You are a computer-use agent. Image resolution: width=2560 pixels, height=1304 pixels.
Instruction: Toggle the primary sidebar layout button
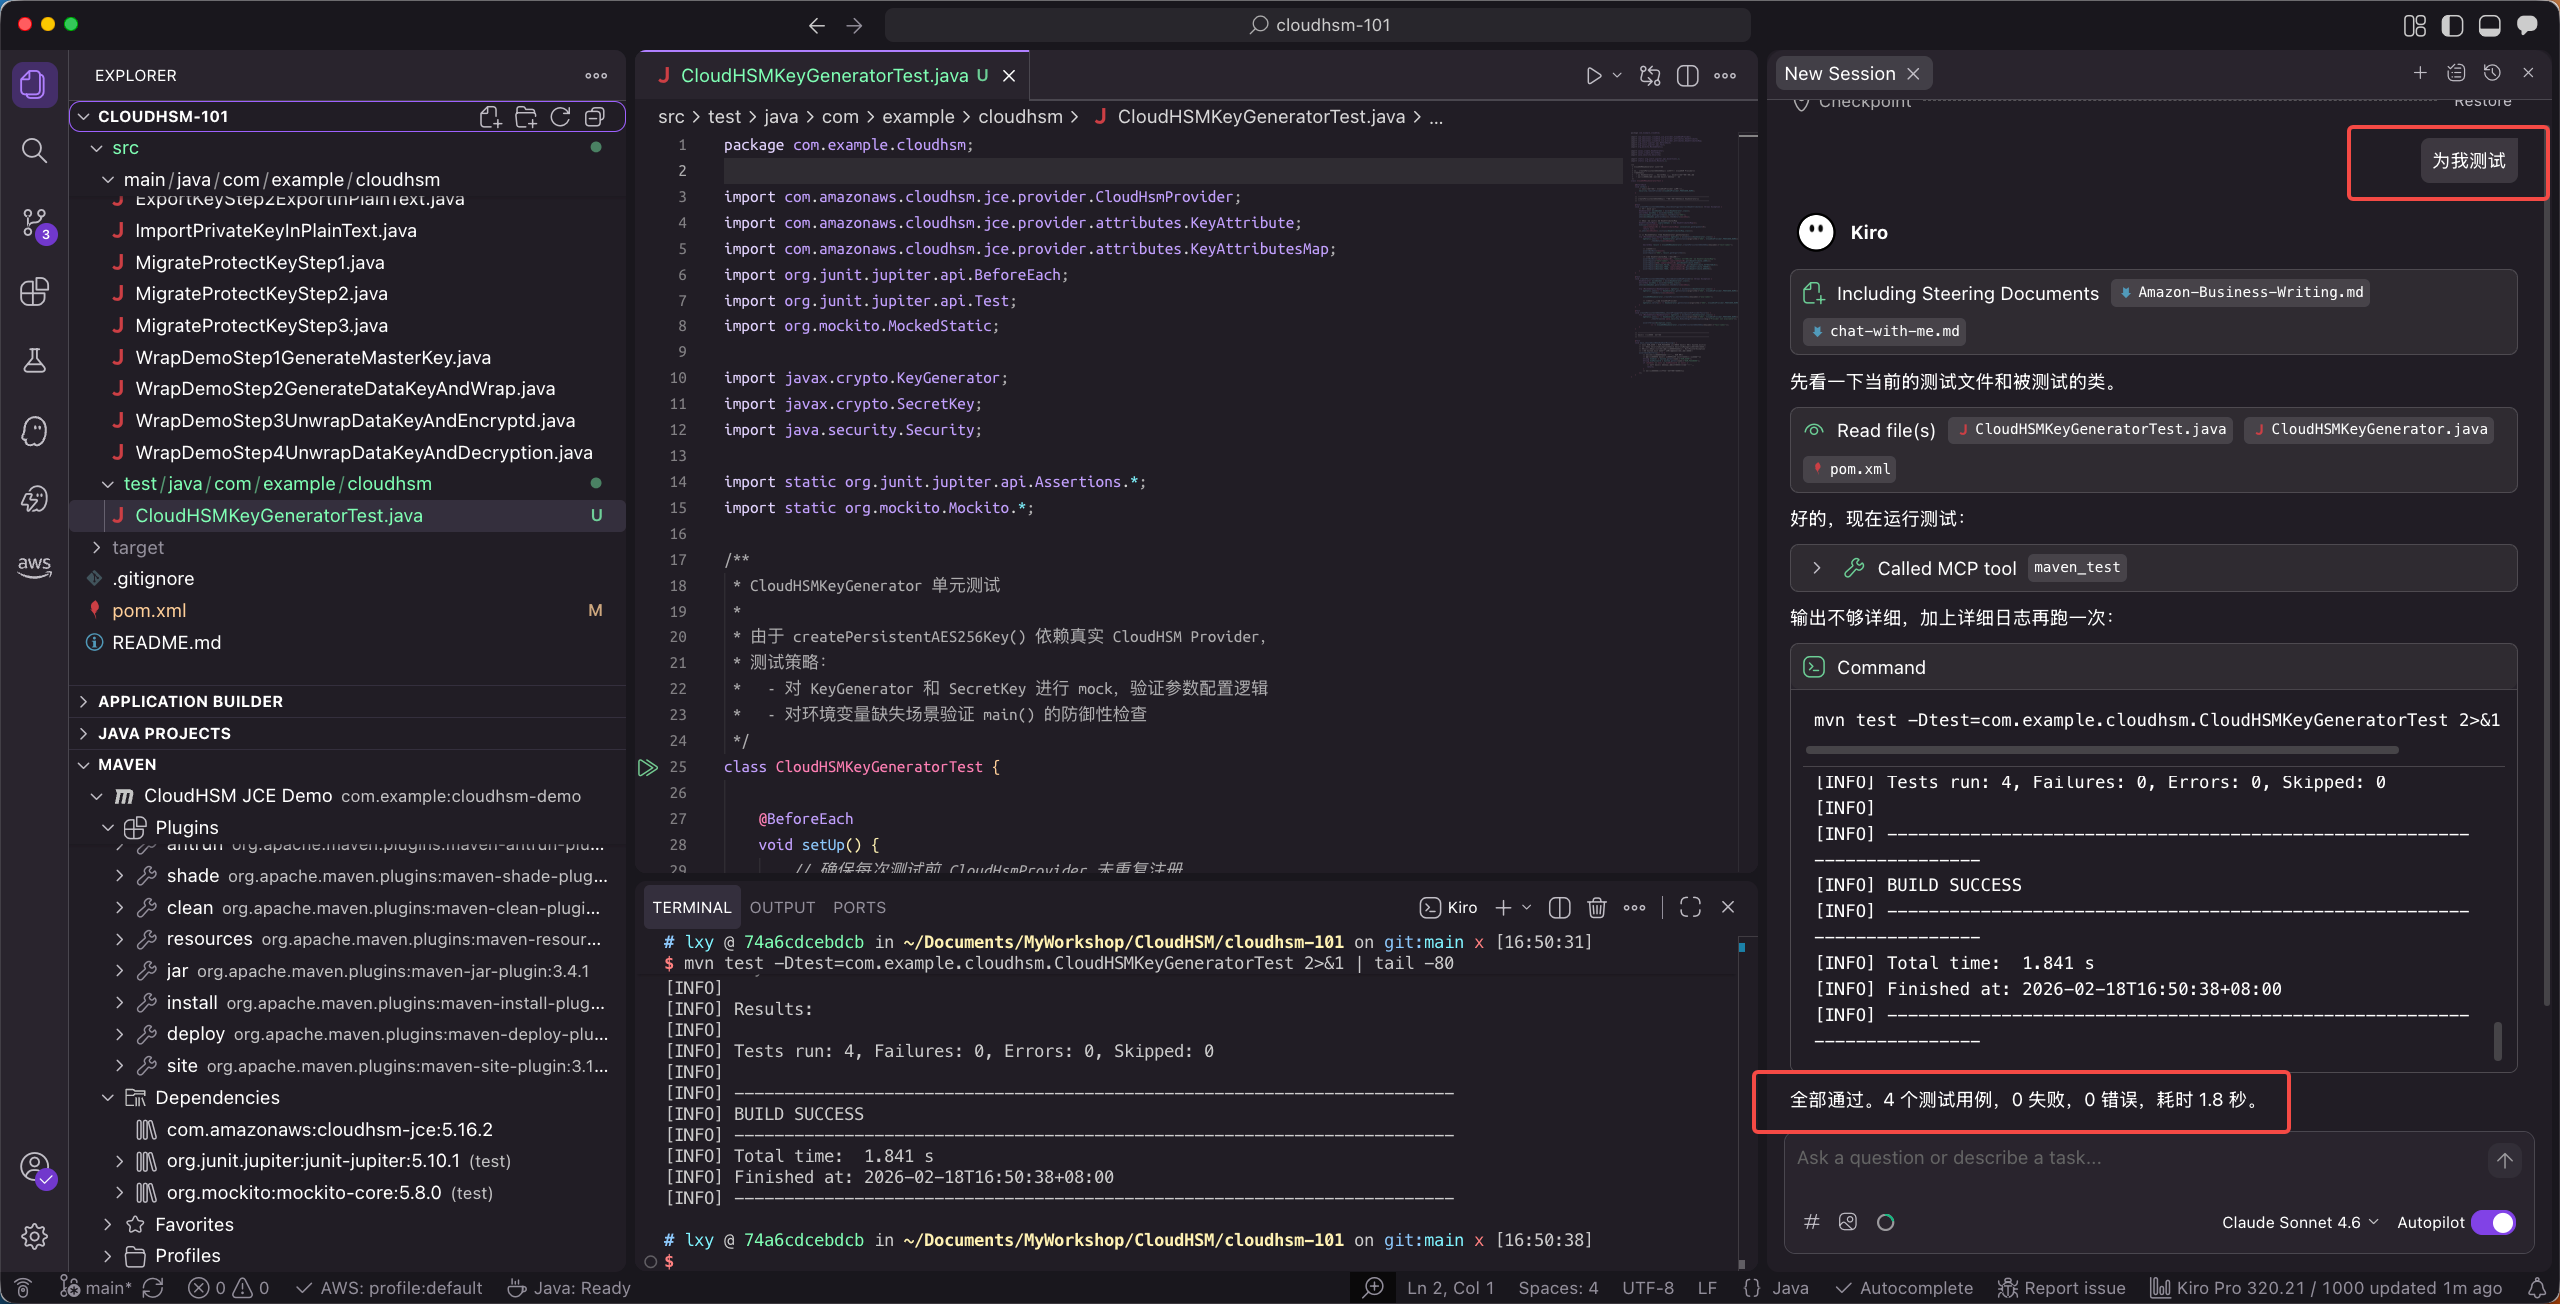pos(2451,25)
